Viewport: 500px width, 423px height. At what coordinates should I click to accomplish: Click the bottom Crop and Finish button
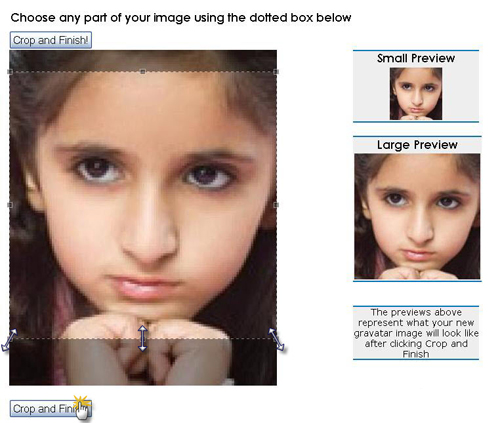[51, 409]
